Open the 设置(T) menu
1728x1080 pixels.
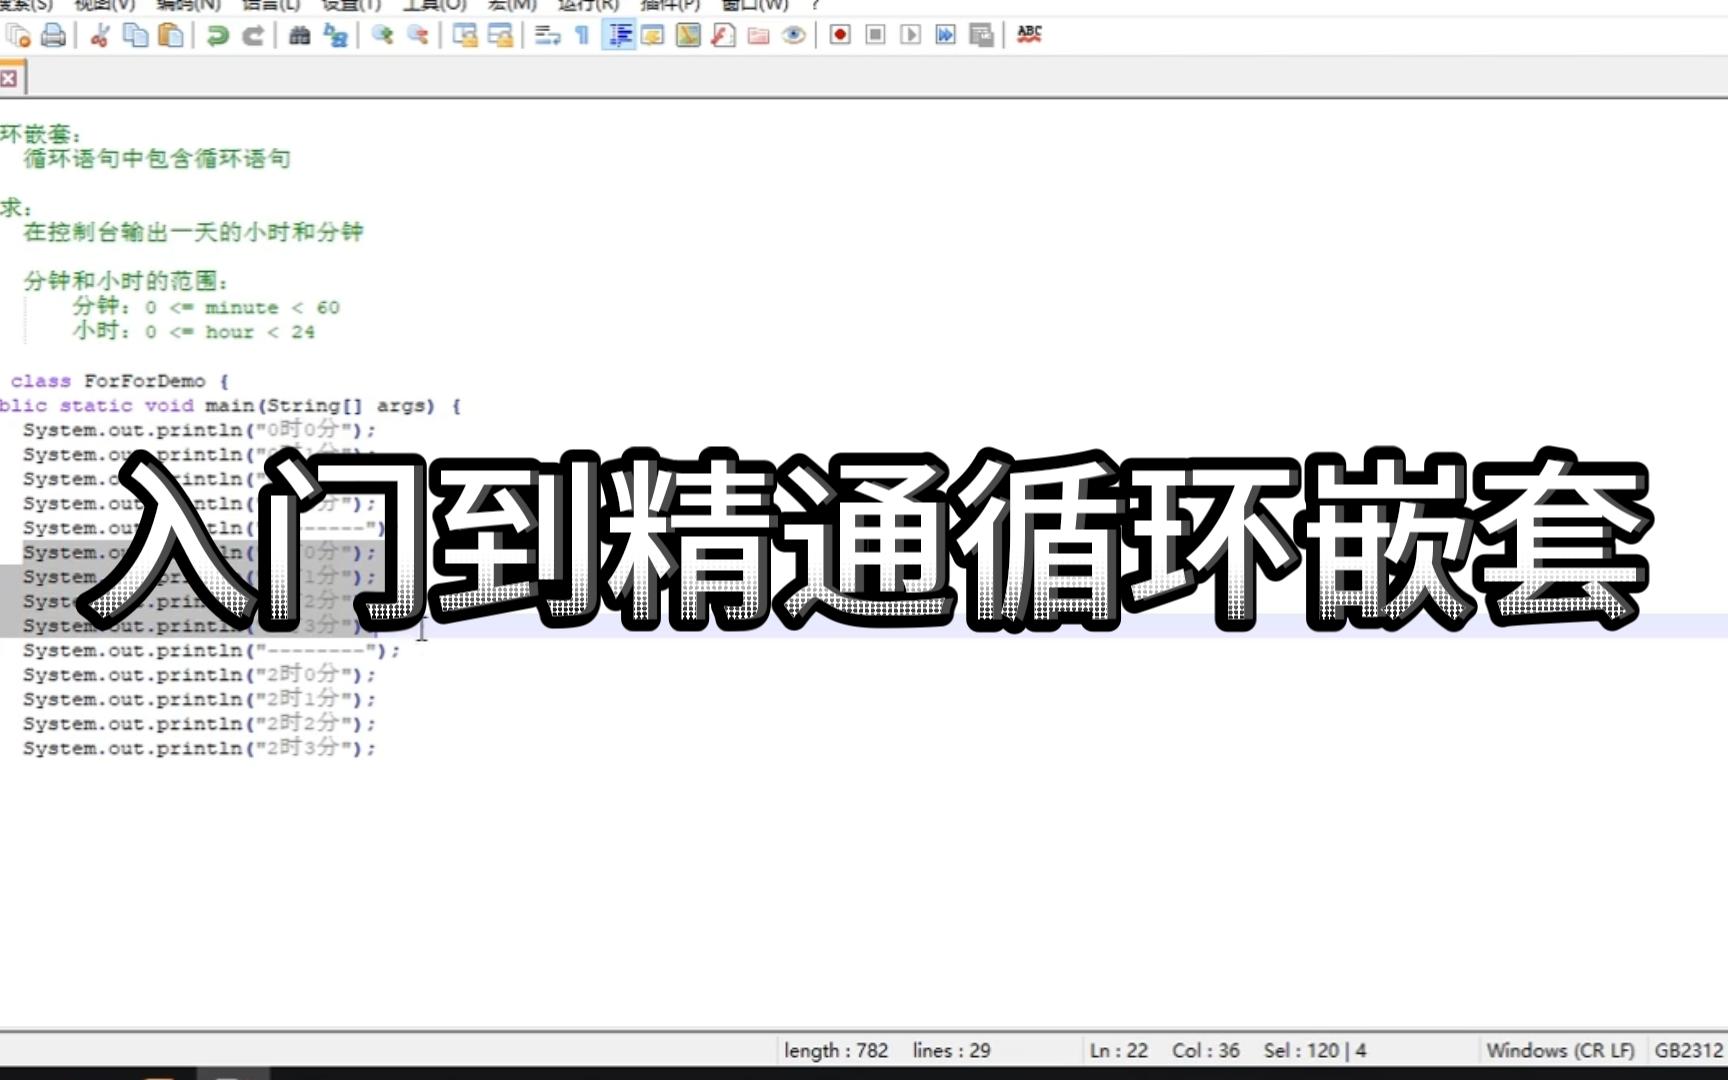click(352, 5)
